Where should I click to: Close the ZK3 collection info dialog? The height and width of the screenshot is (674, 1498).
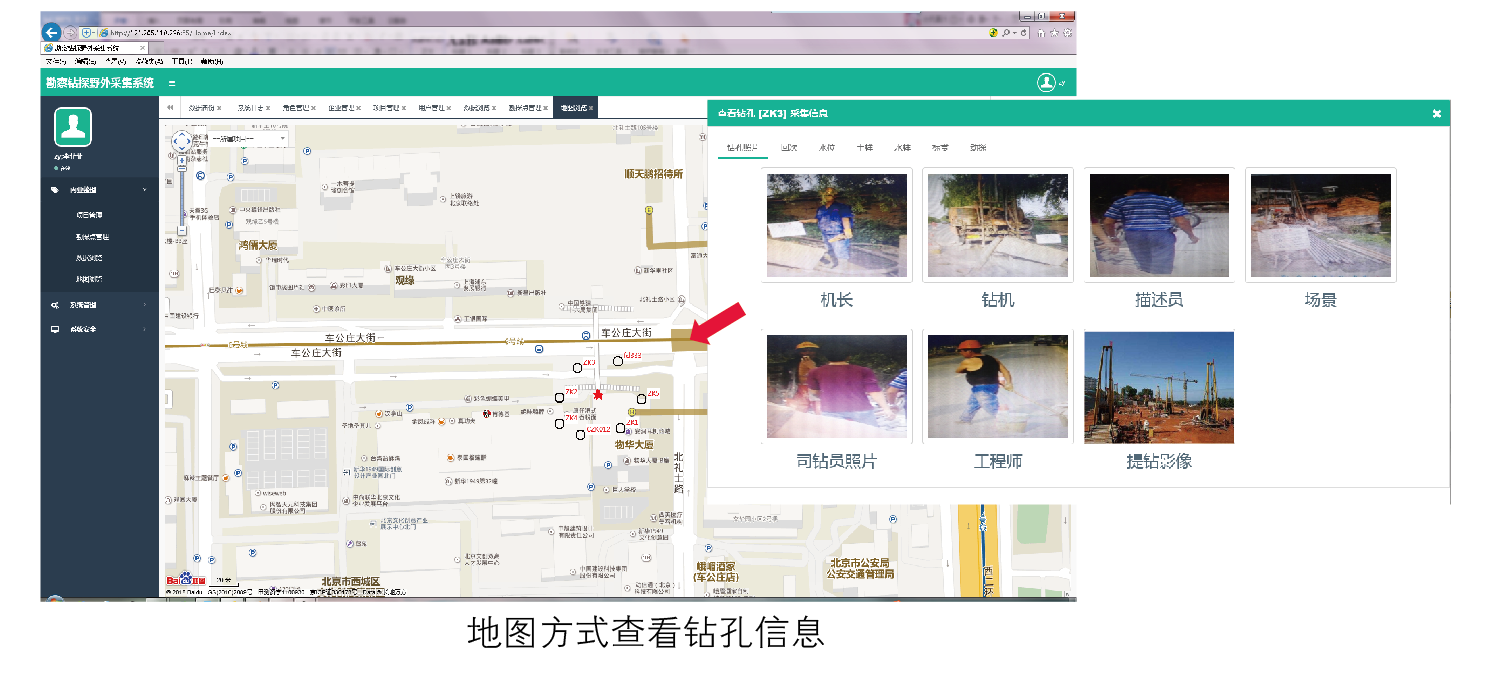pos(1437,114)
